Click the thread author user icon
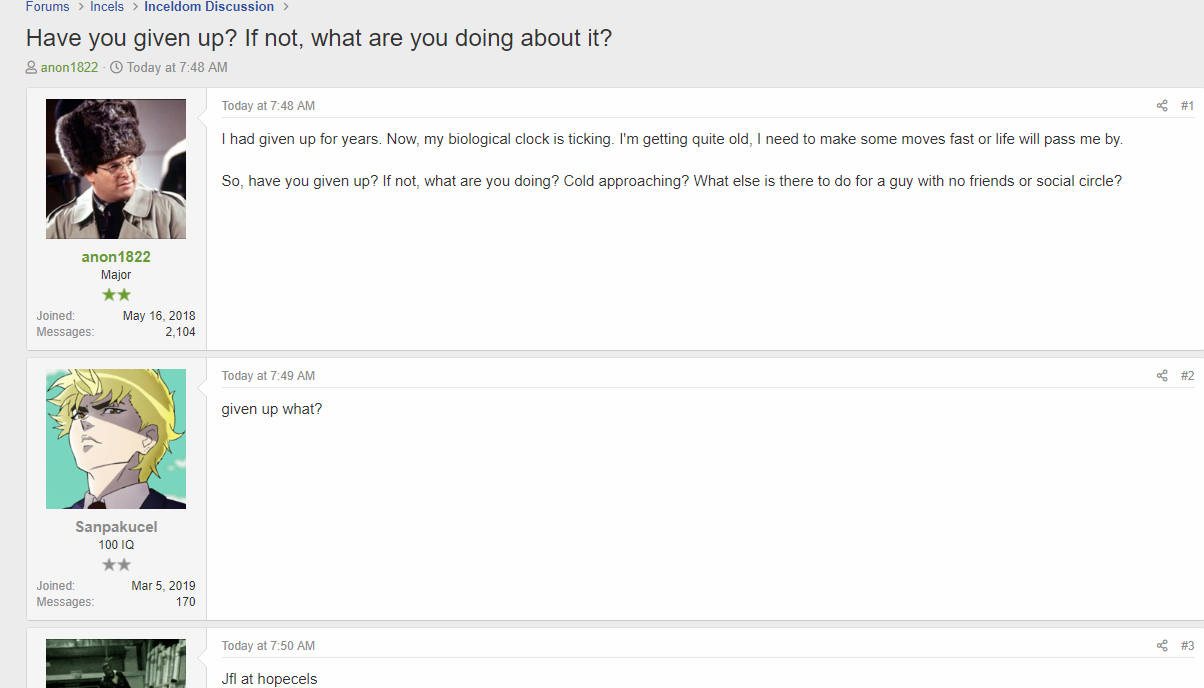 pyautogui.click(x=32, y=68)
